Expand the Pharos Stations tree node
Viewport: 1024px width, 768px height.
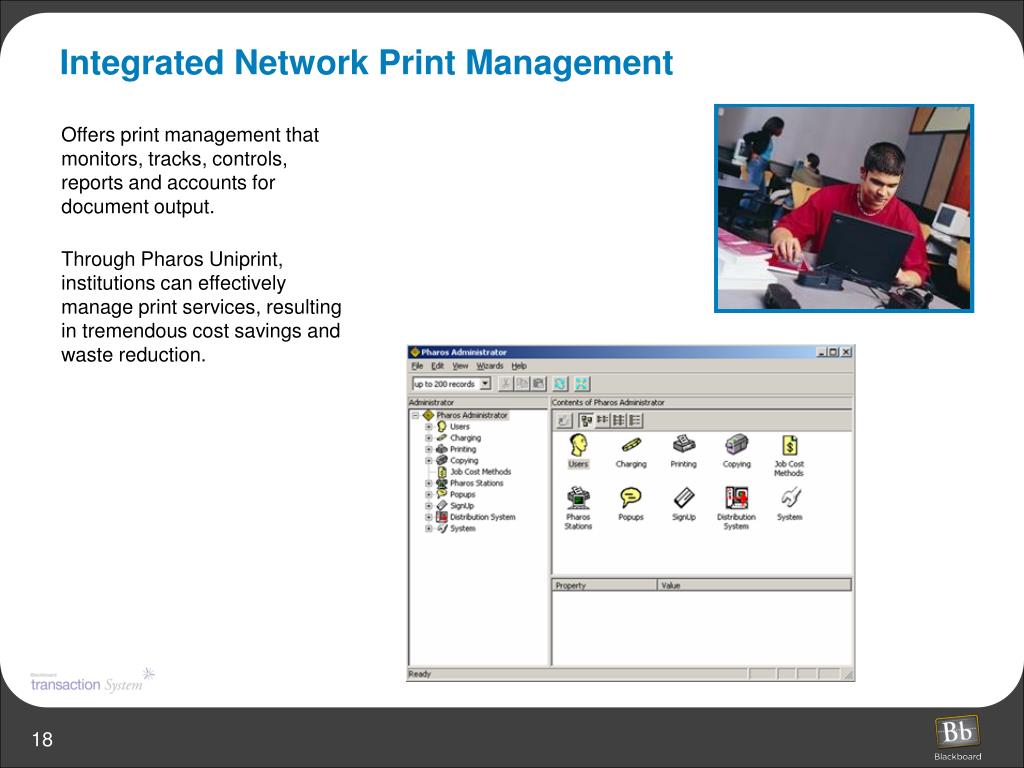(429, 483)
